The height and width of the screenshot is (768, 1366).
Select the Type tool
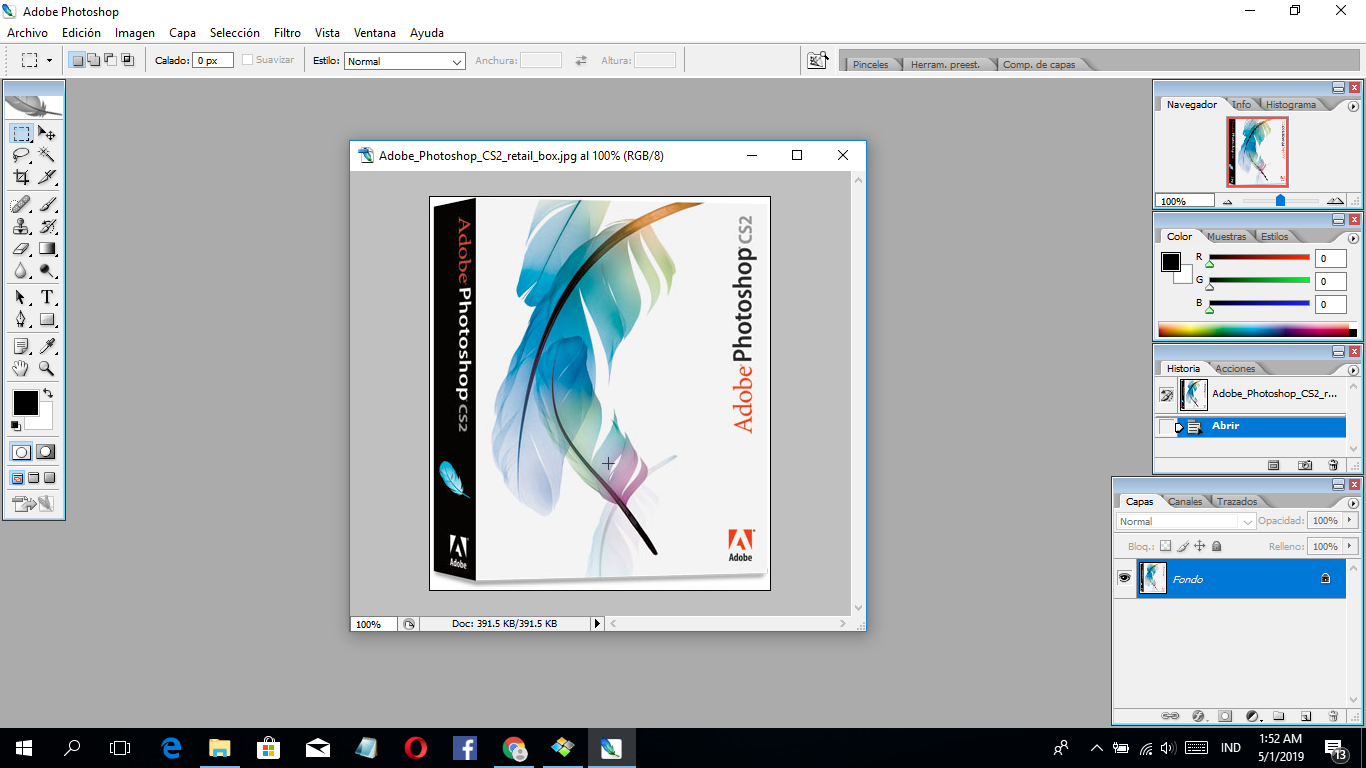click(x=47, y=298)
